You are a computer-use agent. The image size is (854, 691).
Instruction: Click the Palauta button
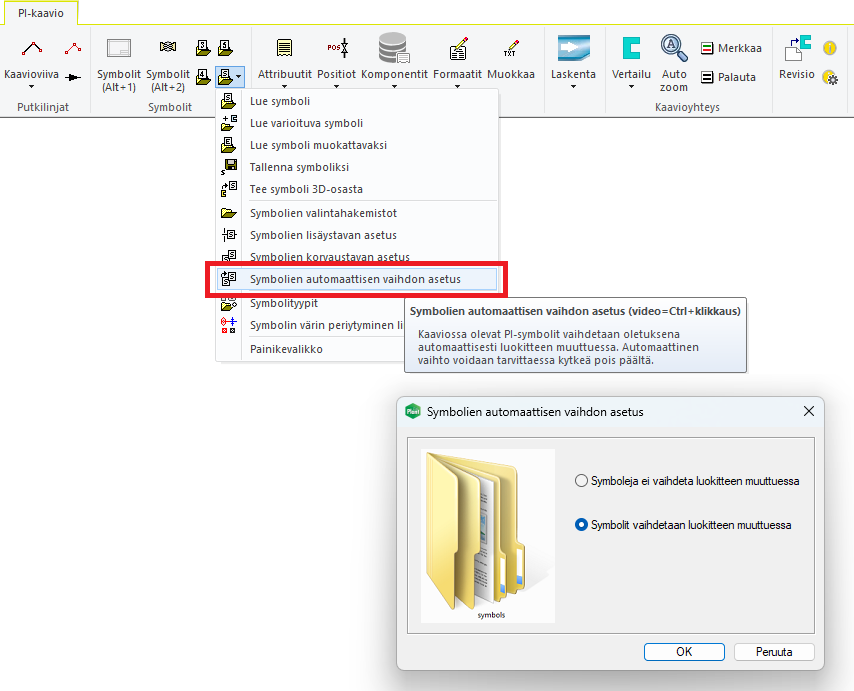pos(728,77)
